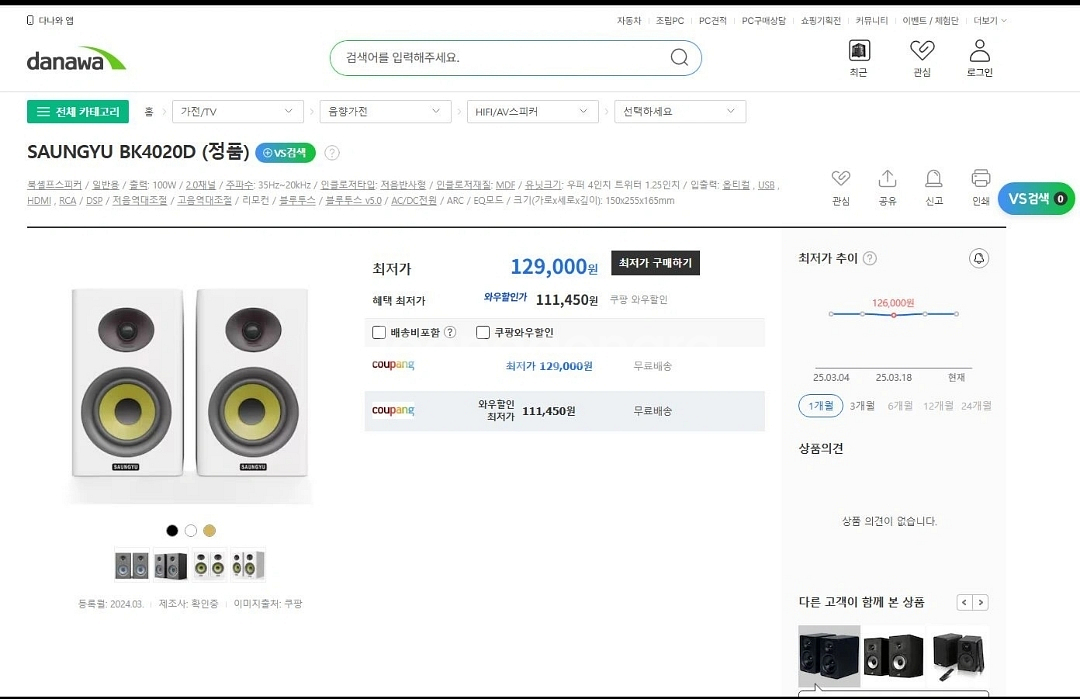Click the 최저가 129,000원 coupang price link
Screen dimensions: 1080x699
coord(549,366)
